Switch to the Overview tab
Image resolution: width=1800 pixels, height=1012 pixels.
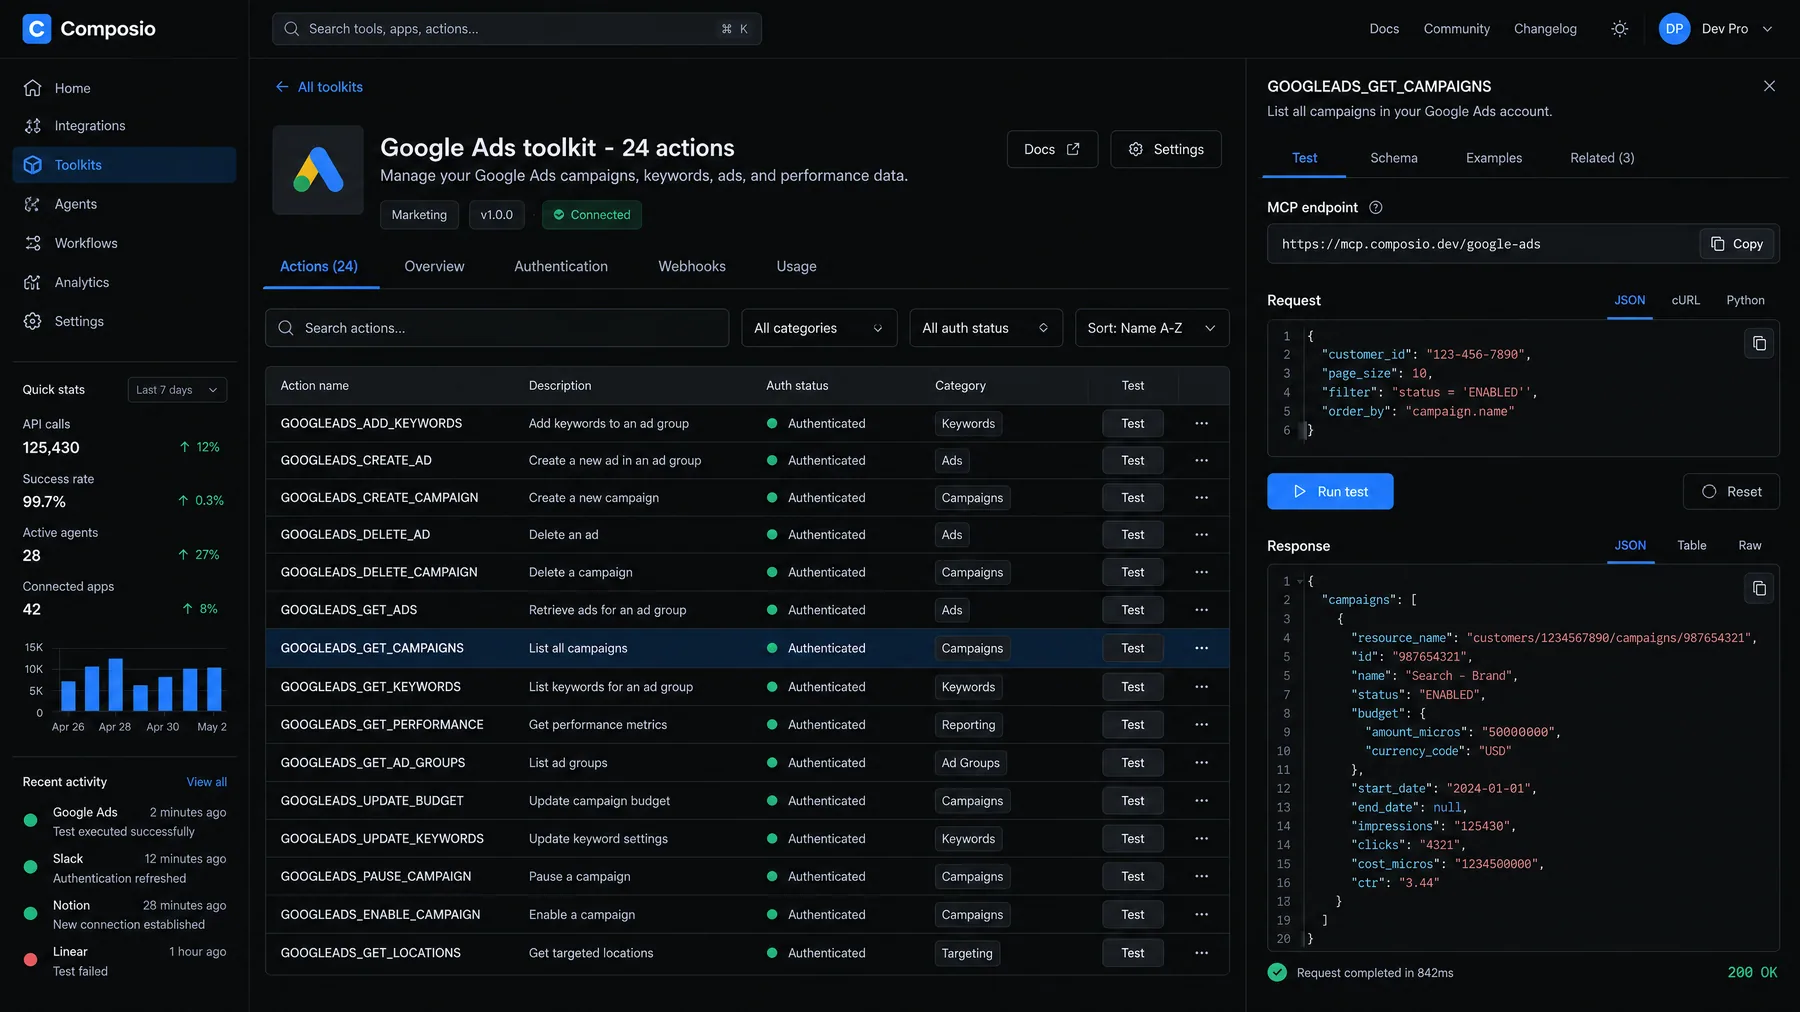434,266
